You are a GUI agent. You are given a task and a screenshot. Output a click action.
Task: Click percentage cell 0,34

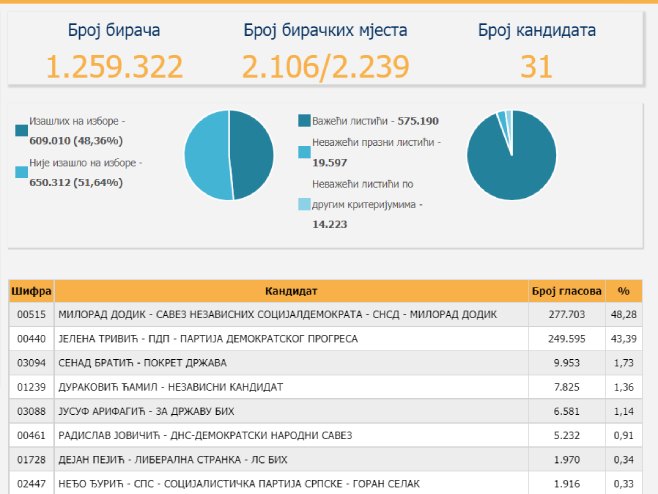(624, 460)
